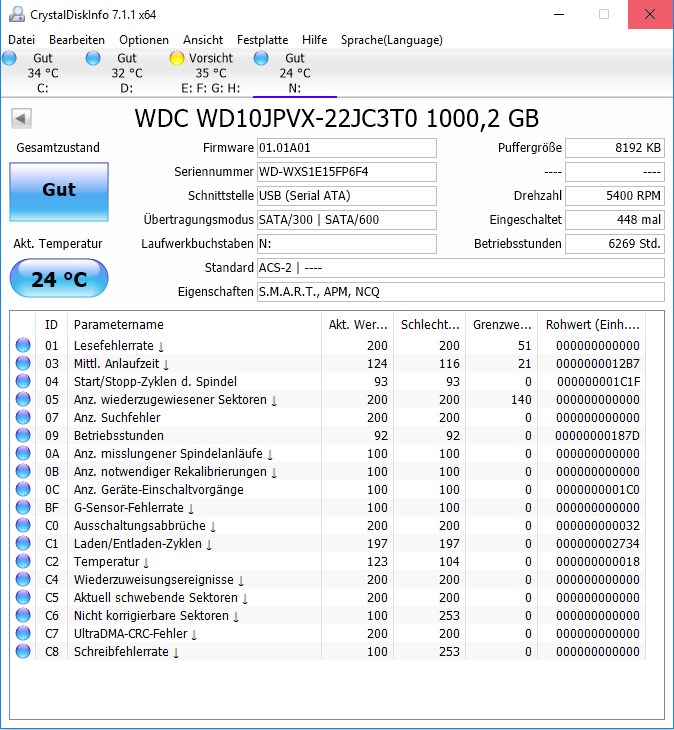
Task: Click status icon for Start/Stopp-Zyklen d. Spindel
Action: pos(23,381)
